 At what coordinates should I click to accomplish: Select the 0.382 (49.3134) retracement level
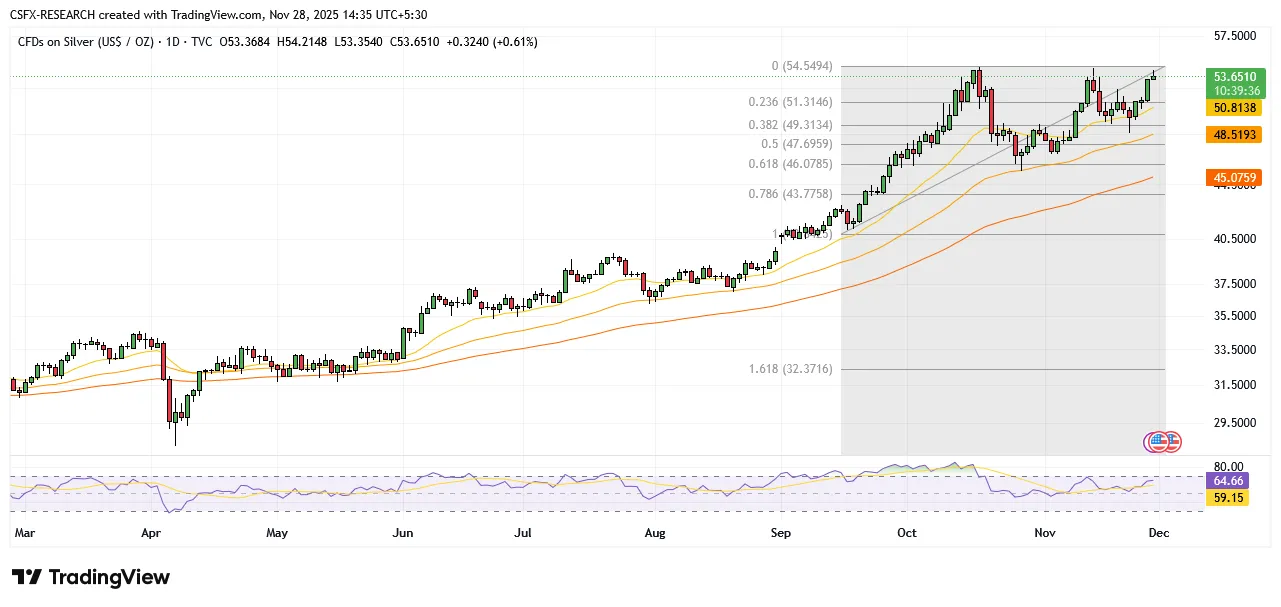point(790,126)
